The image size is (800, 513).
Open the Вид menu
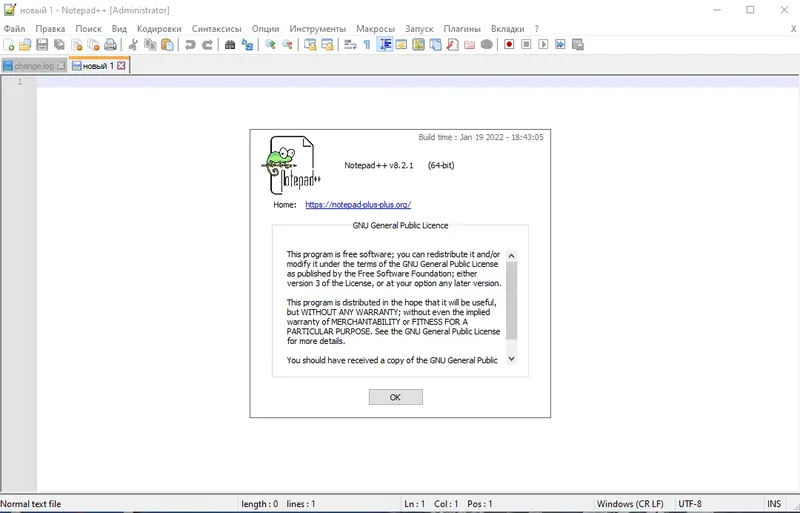pos(119,29)
